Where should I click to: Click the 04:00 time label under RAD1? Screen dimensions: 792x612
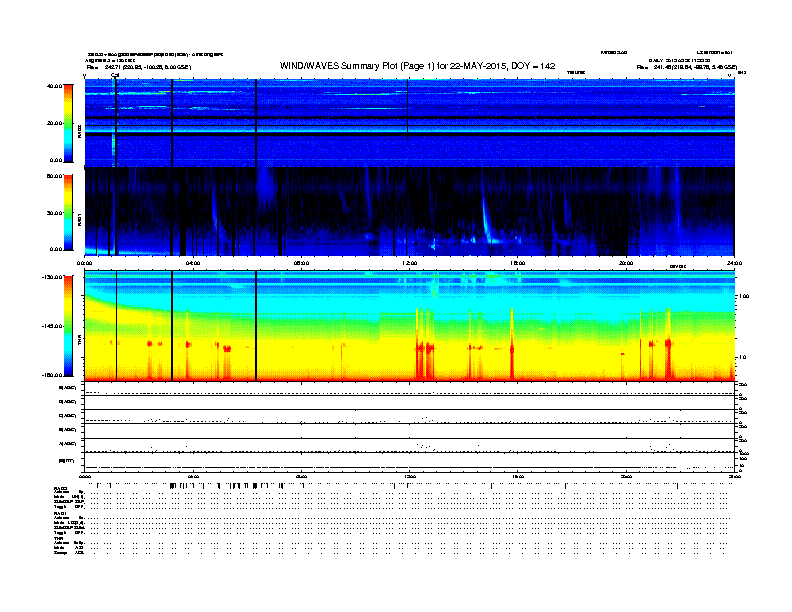coord(193,263)
